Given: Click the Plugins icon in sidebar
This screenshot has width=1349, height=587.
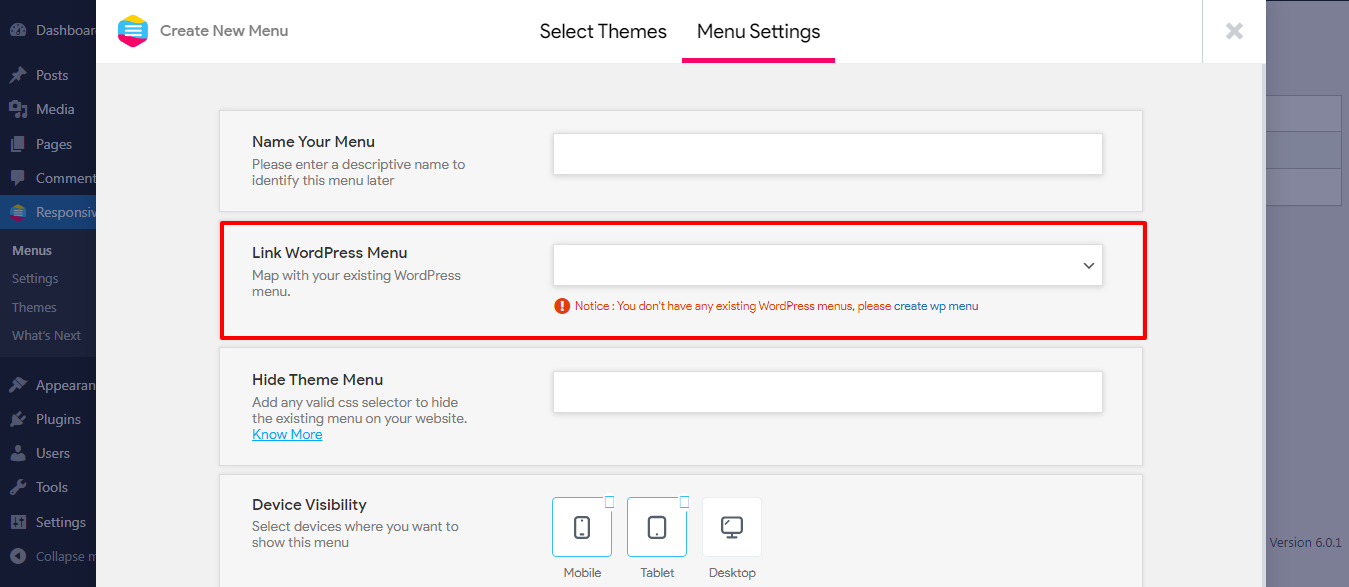Looking at the screenshot, I should pos(18,419).
